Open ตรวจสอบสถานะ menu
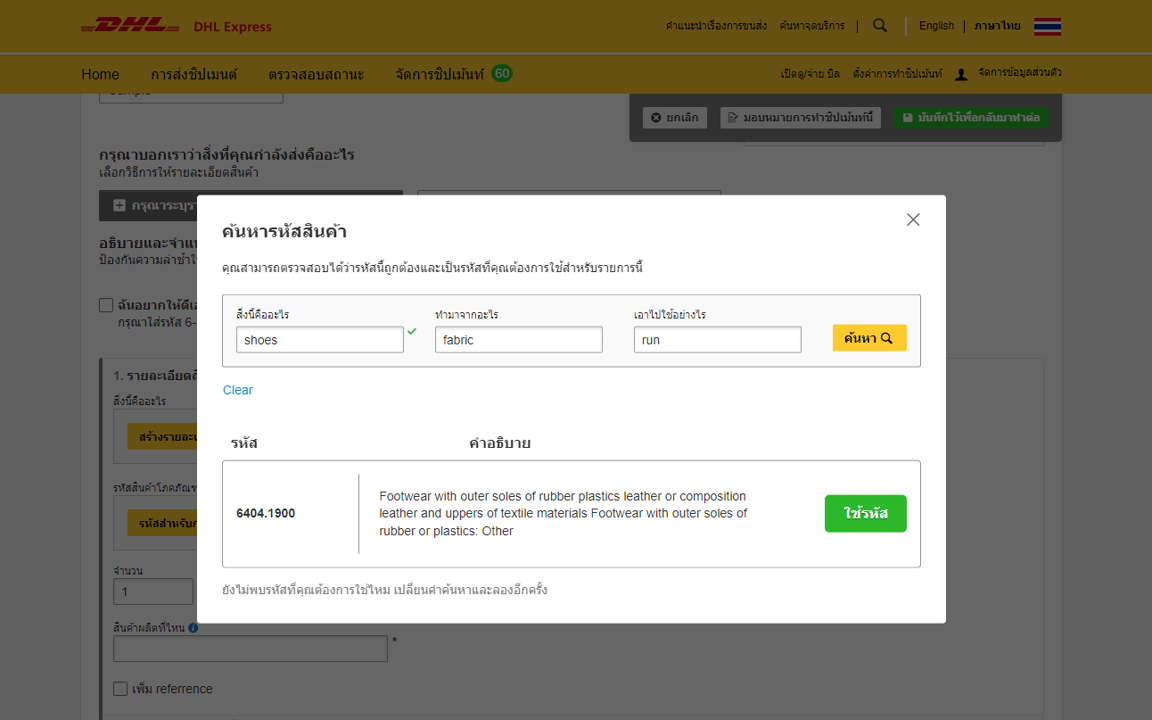This screenshot has width=1152, height=720. tap(316, 74)
